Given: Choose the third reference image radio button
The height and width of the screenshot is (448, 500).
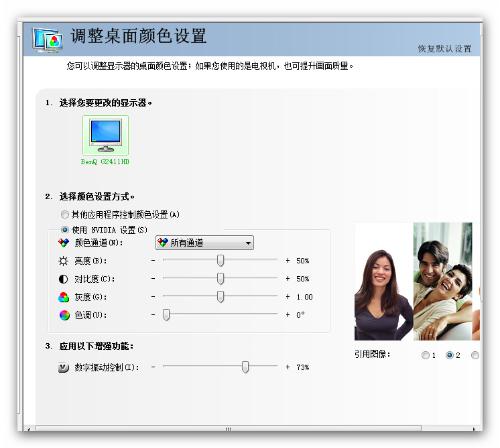Looking at the screenshot, I should pyautogui.click(x=475, y=355).
